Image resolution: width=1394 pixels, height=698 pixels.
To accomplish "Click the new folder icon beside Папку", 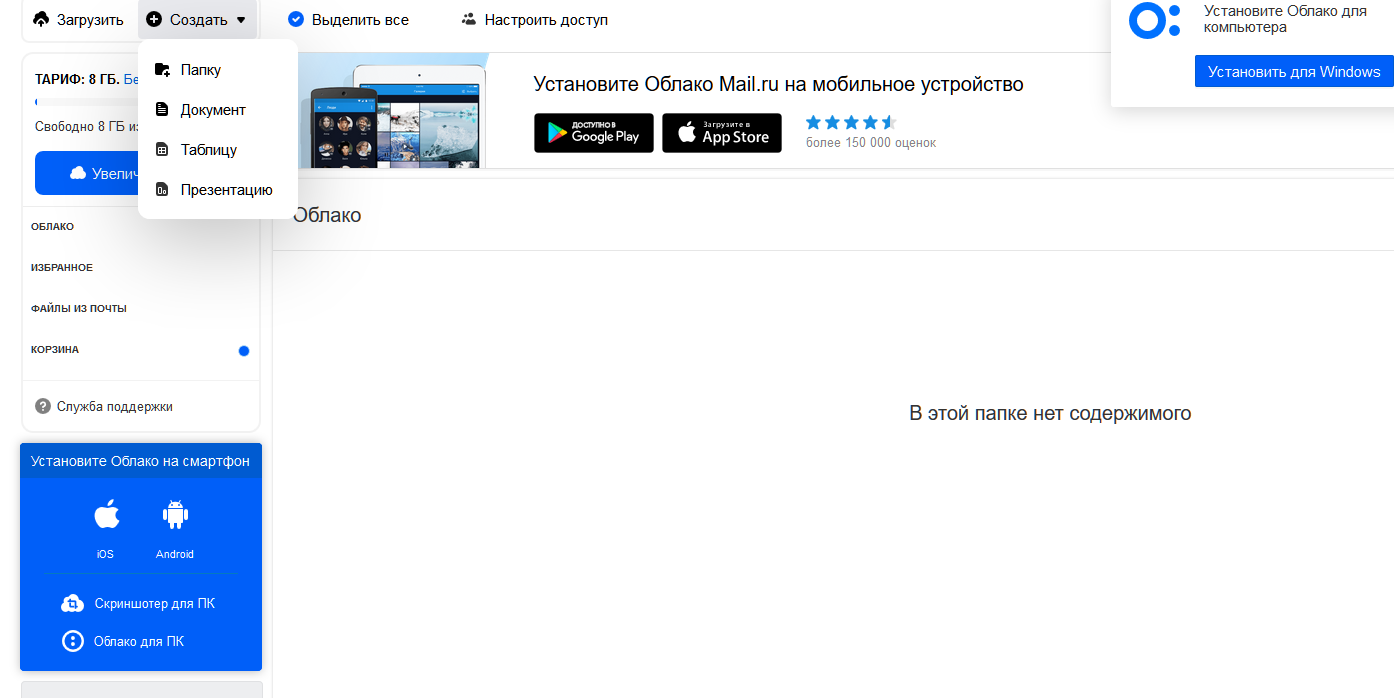I will [162, 70].
